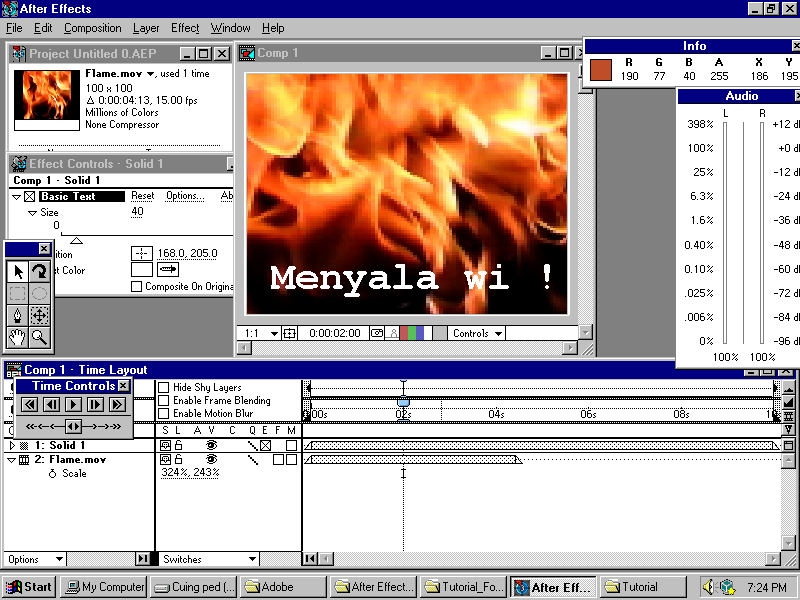
Task: Click Reset for Basic Text effect
Action: [142, 196]
